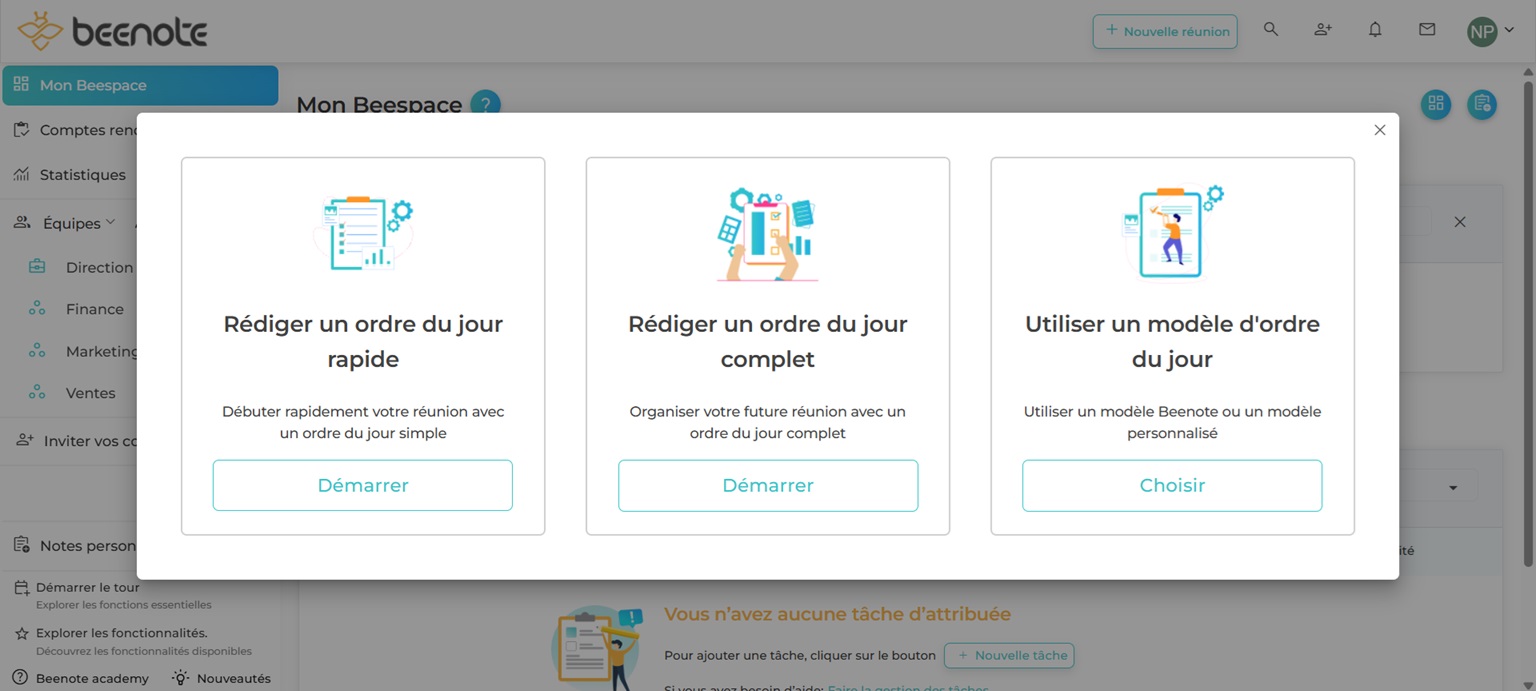Open notifications via the bell icon
Screen dimensions: 1536x691
pyautogui.click(x=1375, y=30)
